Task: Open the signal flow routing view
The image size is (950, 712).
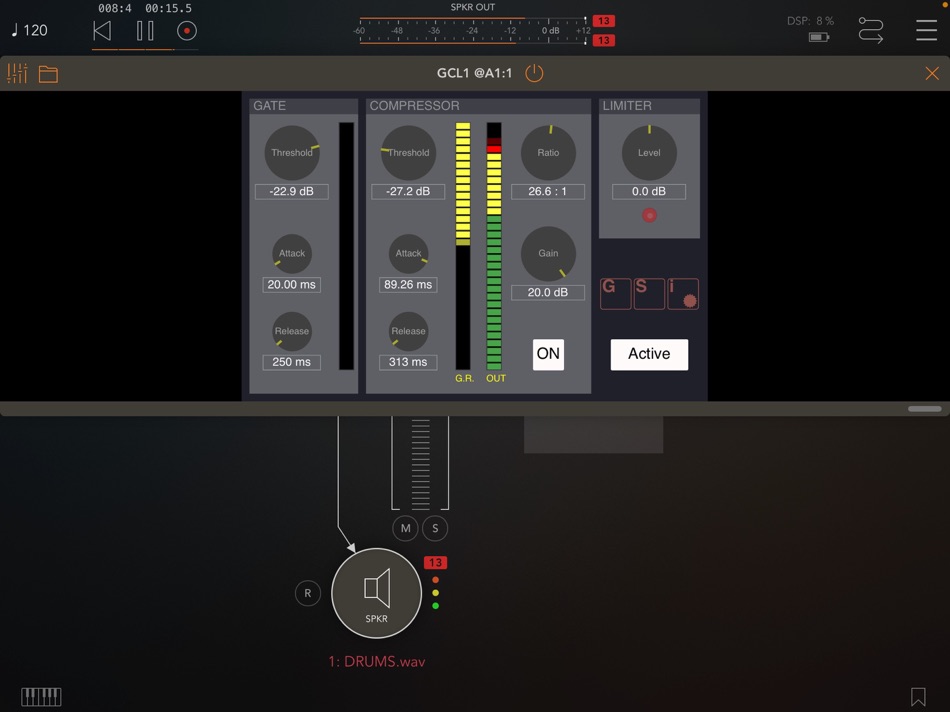Action: (870, 30)
